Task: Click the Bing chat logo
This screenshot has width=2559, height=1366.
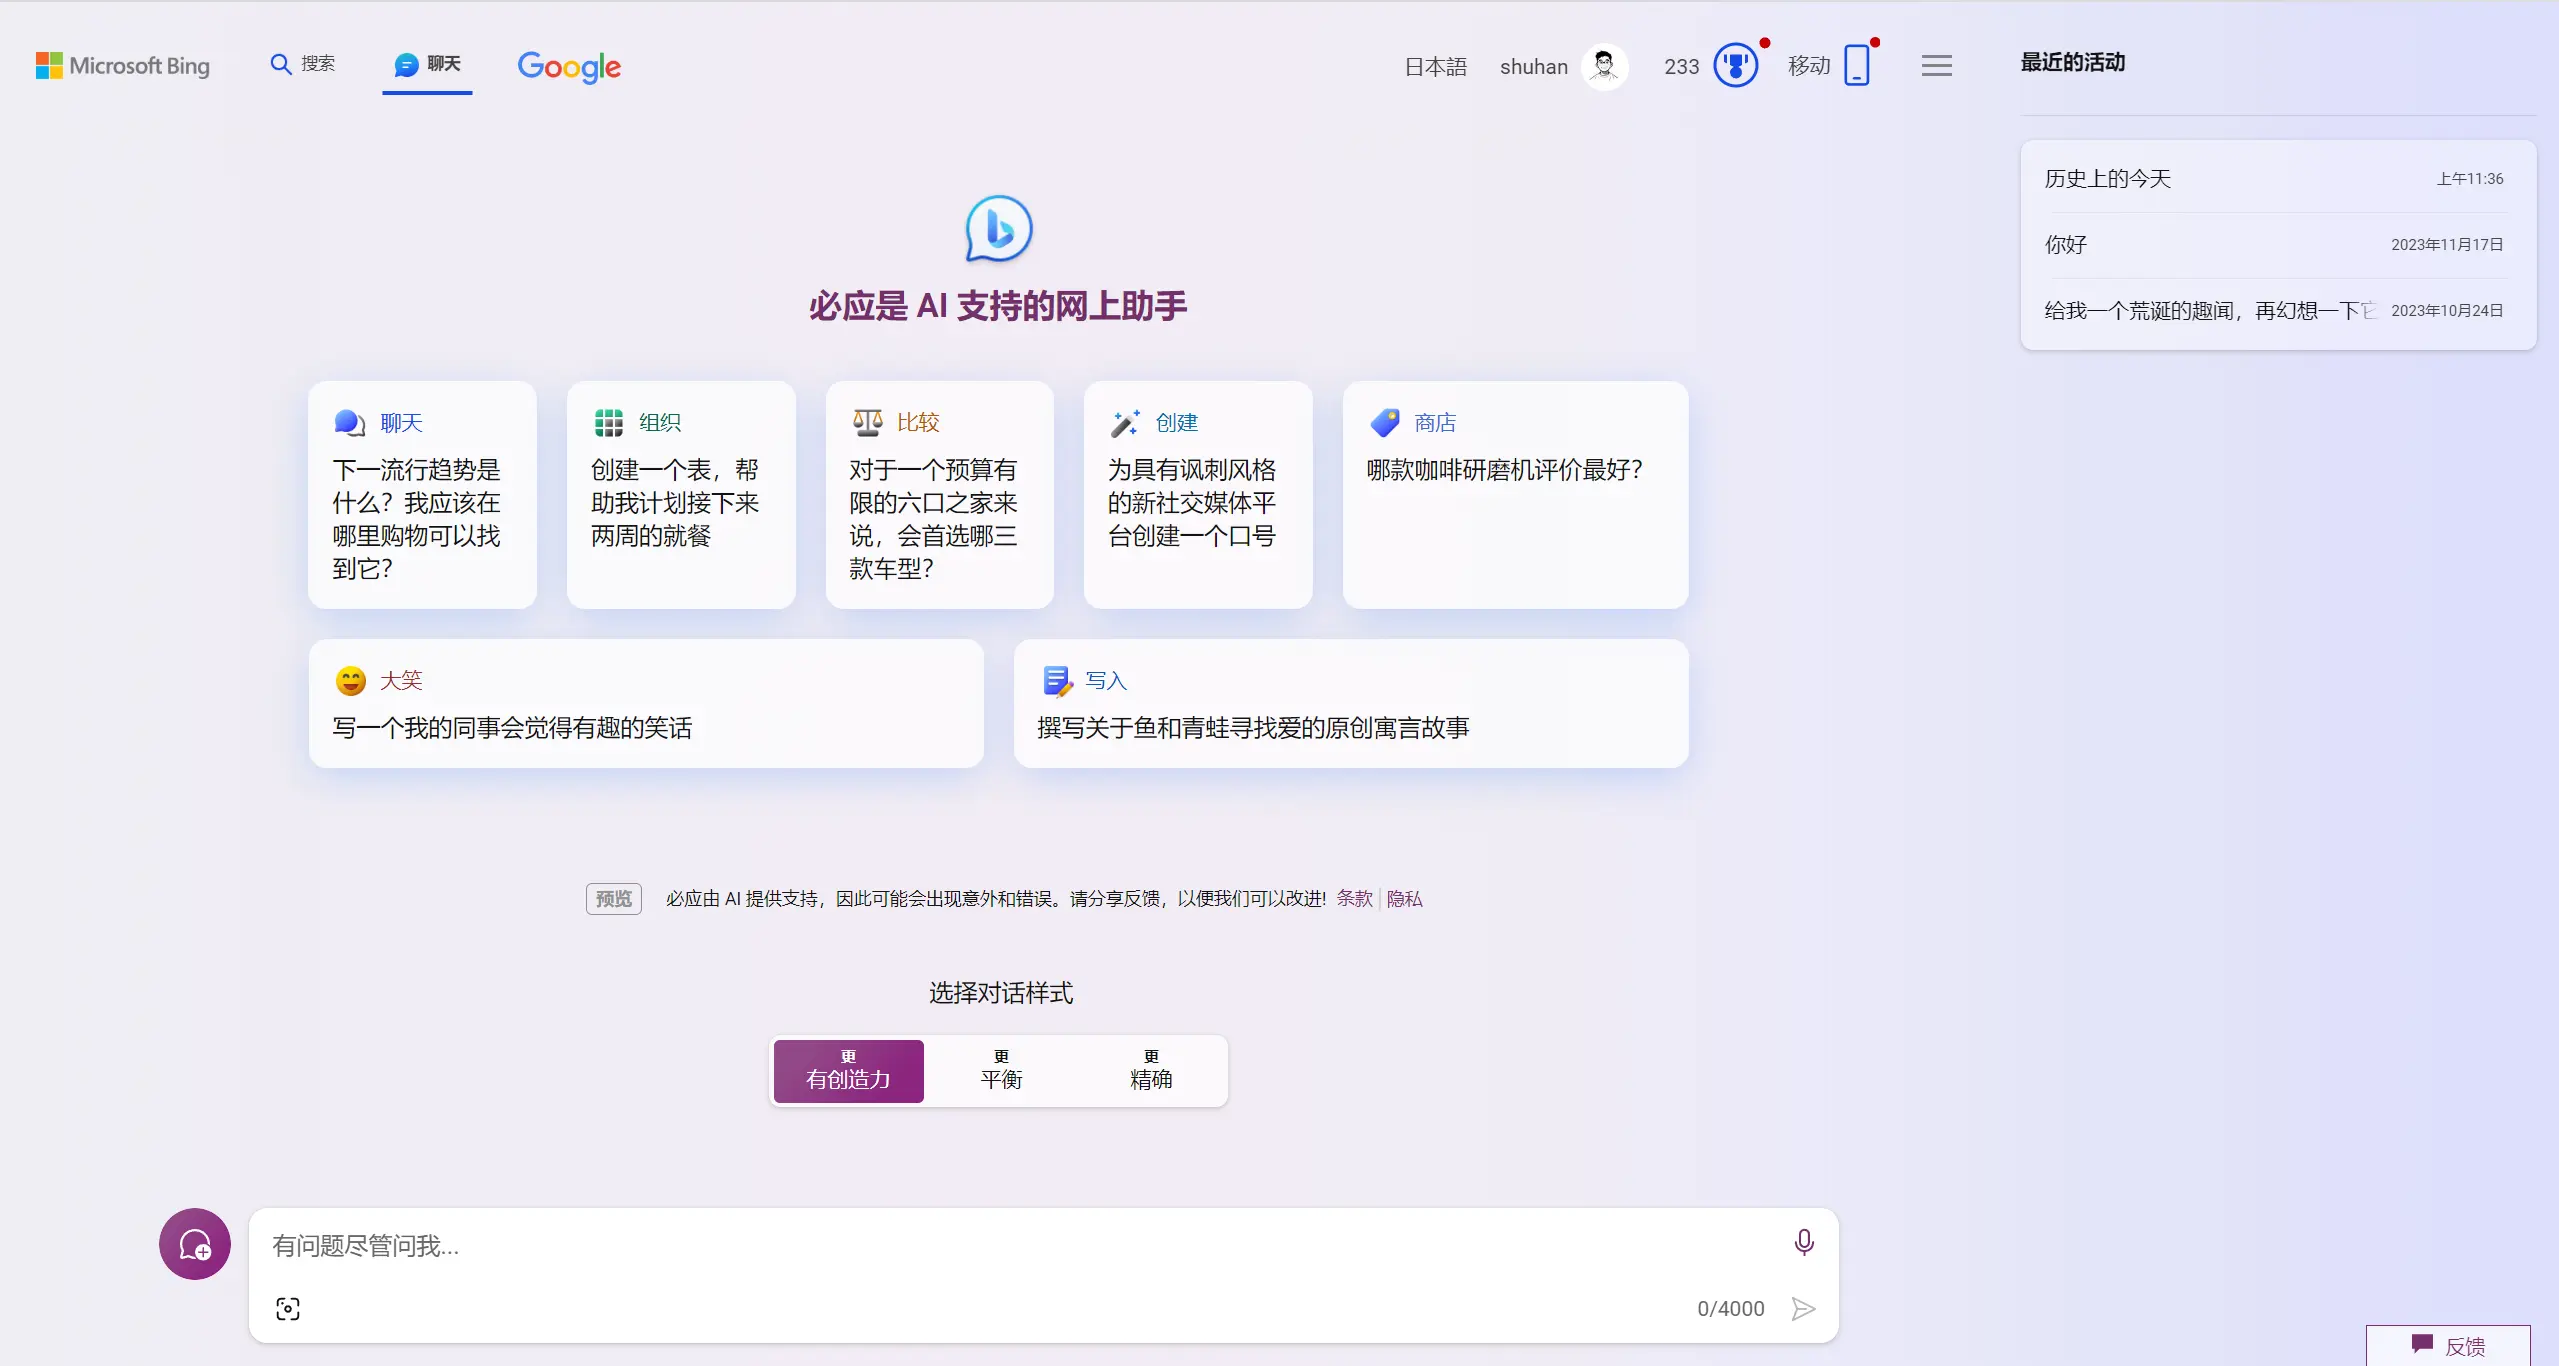Action: pos(998,229)
